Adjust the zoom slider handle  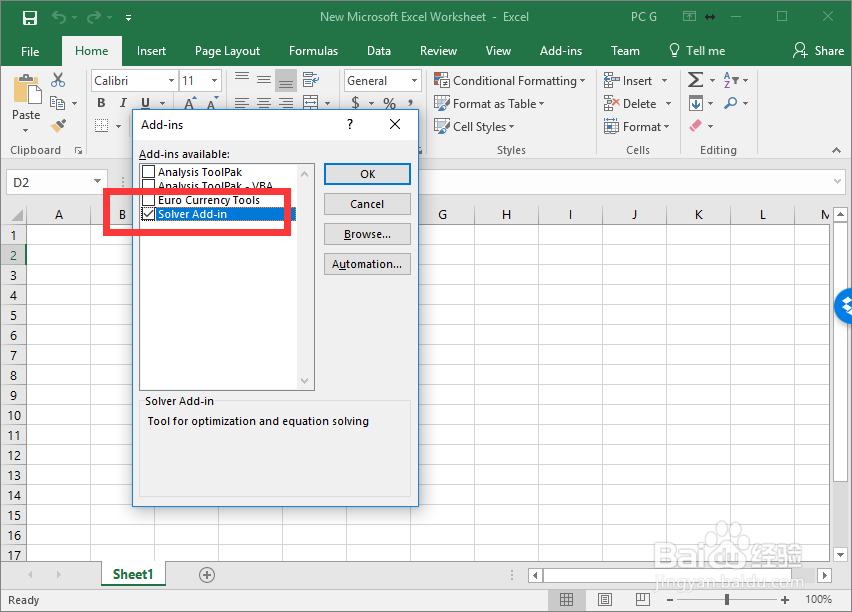(727, 599)
